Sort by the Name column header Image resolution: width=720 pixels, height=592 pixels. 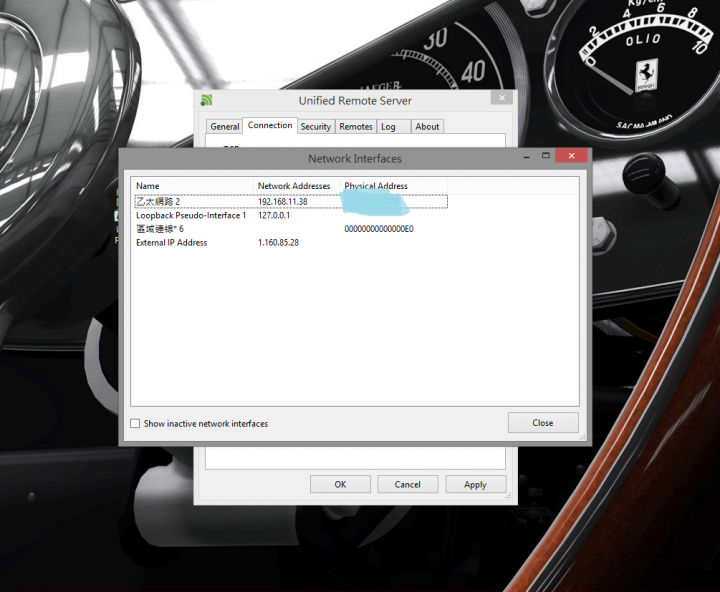click(x=192, y=186)
